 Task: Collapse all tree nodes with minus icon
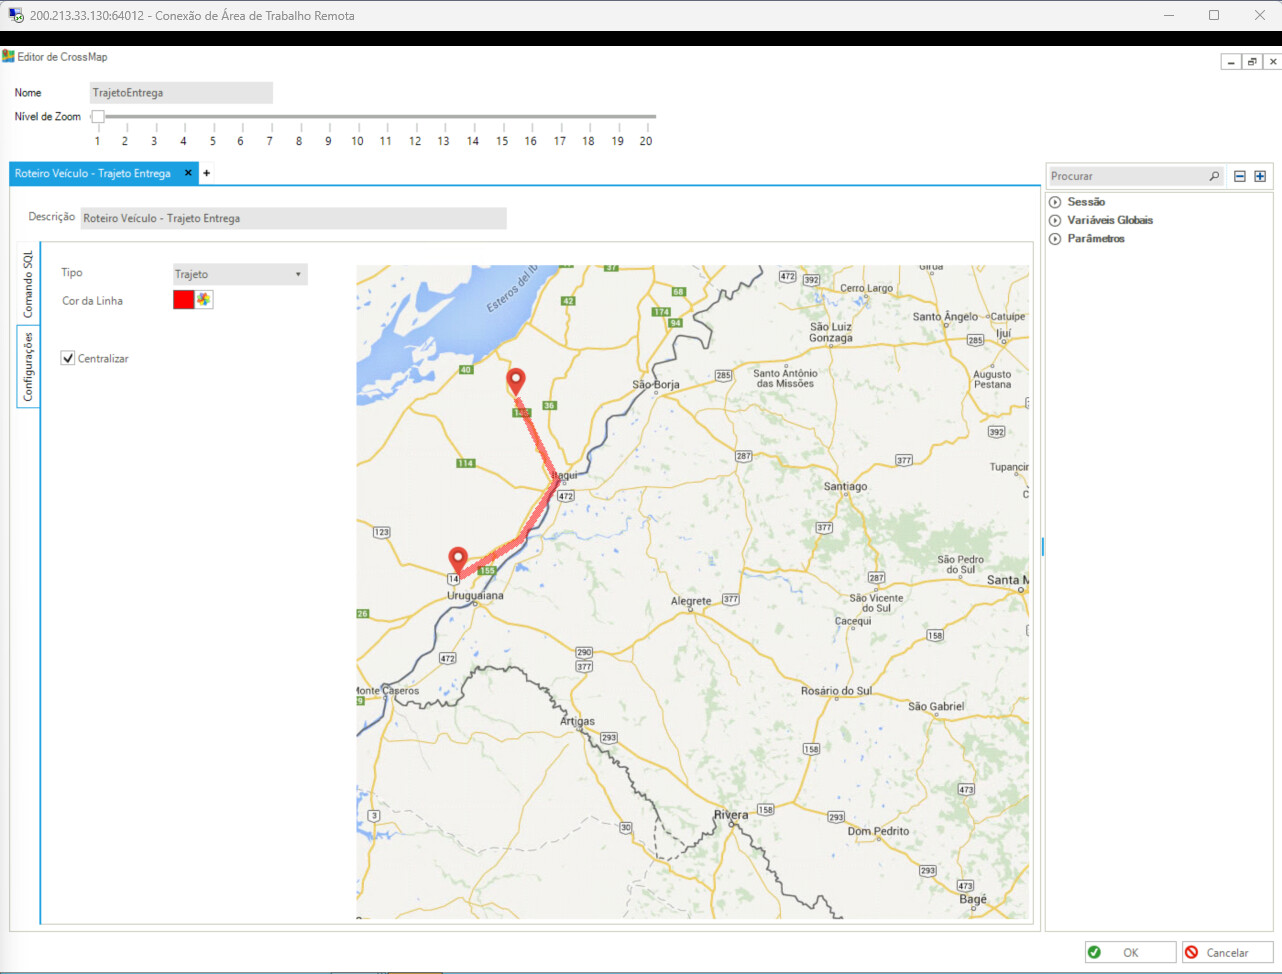tap(1240, 176)
